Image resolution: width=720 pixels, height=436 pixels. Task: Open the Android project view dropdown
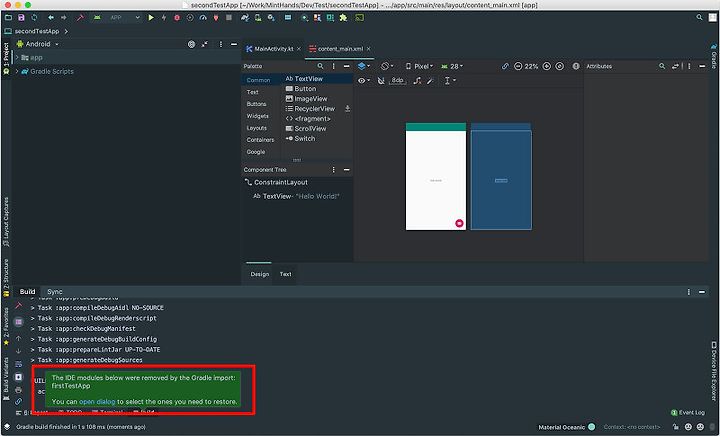coord(38,44)
